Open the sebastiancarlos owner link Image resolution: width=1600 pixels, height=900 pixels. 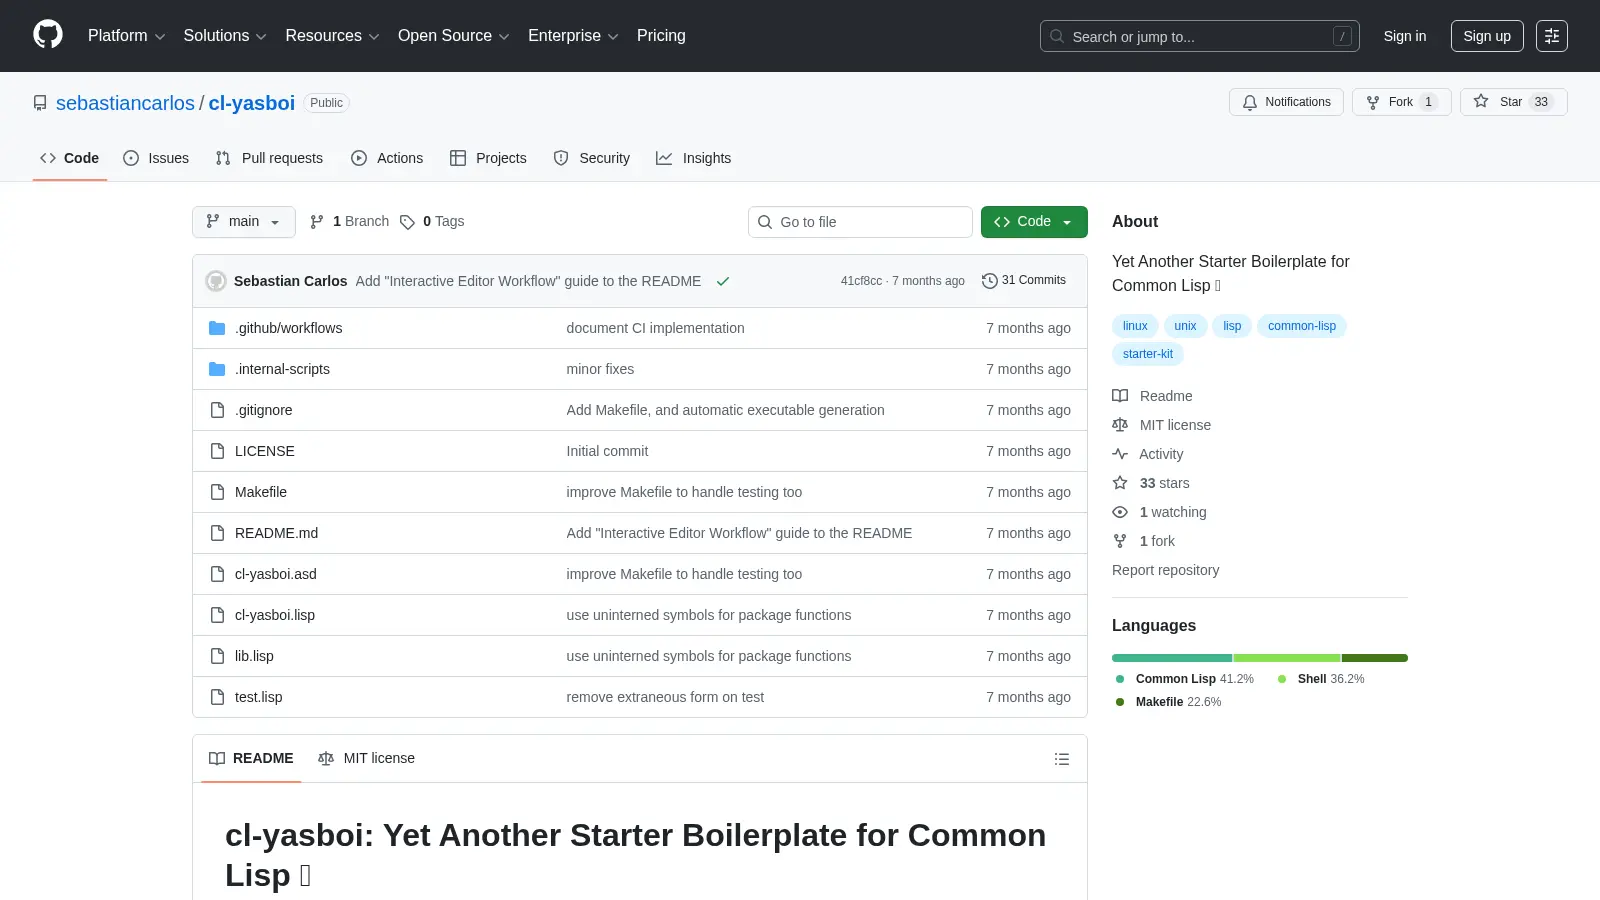(x=125, y=103)
